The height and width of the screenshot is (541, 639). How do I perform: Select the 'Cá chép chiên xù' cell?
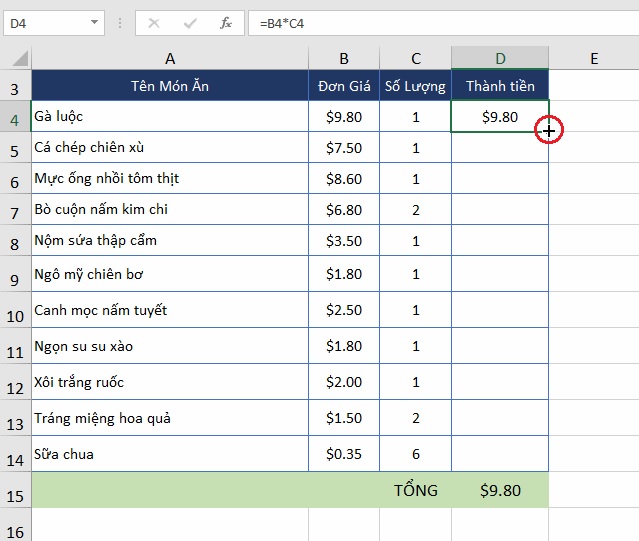pos(170,147)
